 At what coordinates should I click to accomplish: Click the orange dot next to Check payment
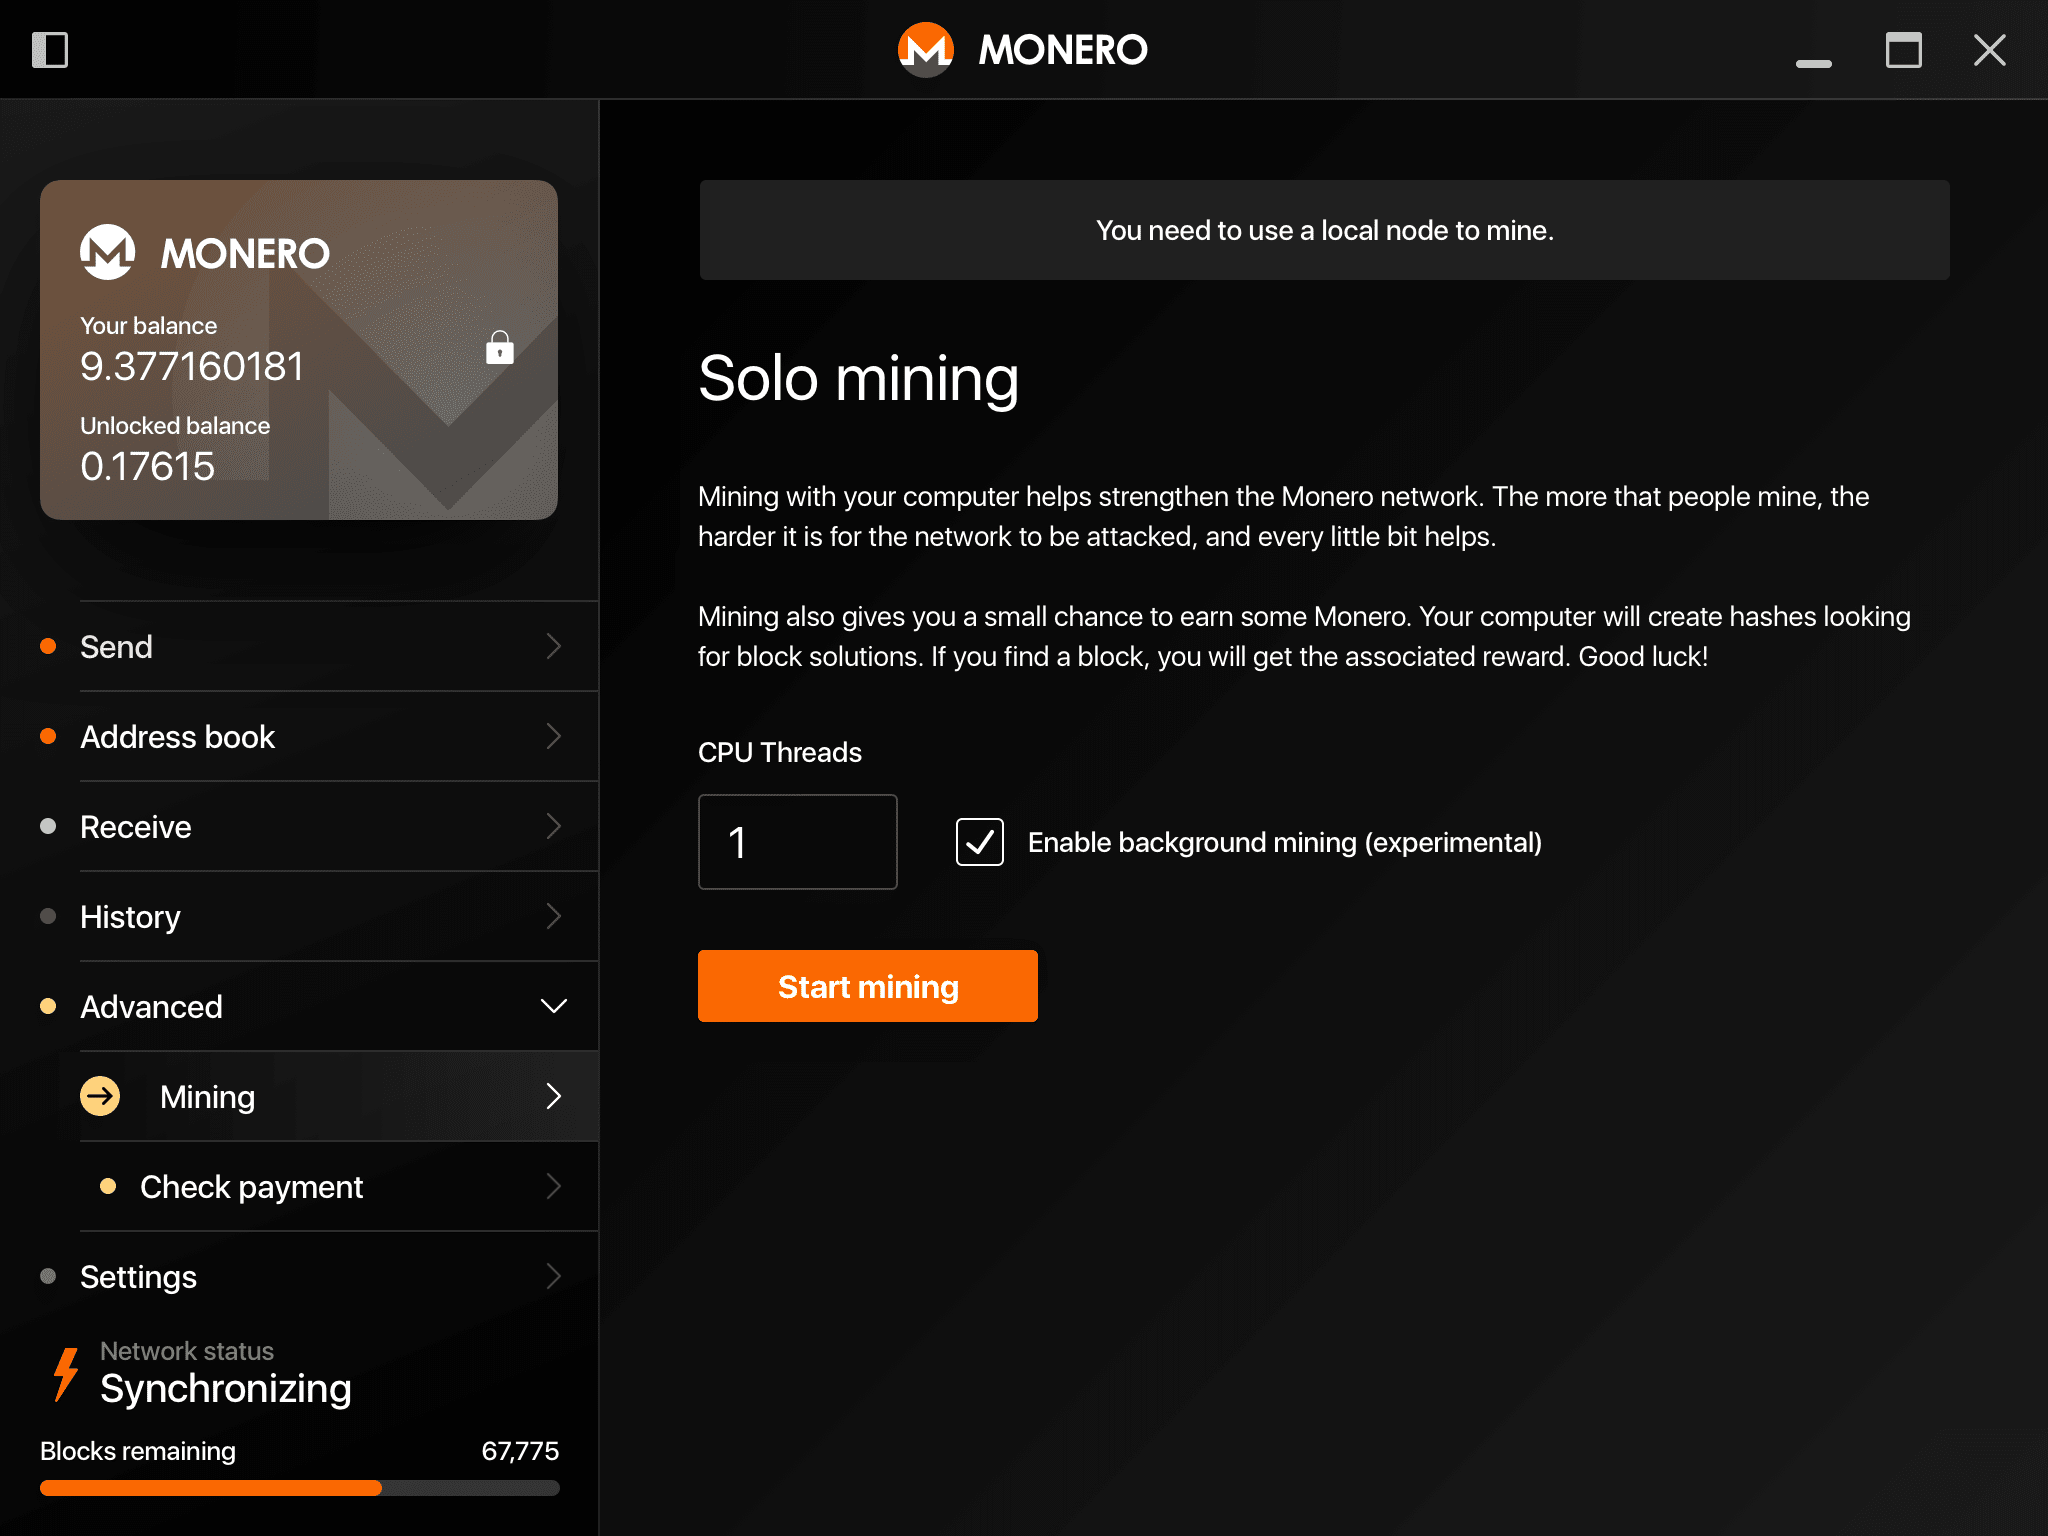[110, 1186]
